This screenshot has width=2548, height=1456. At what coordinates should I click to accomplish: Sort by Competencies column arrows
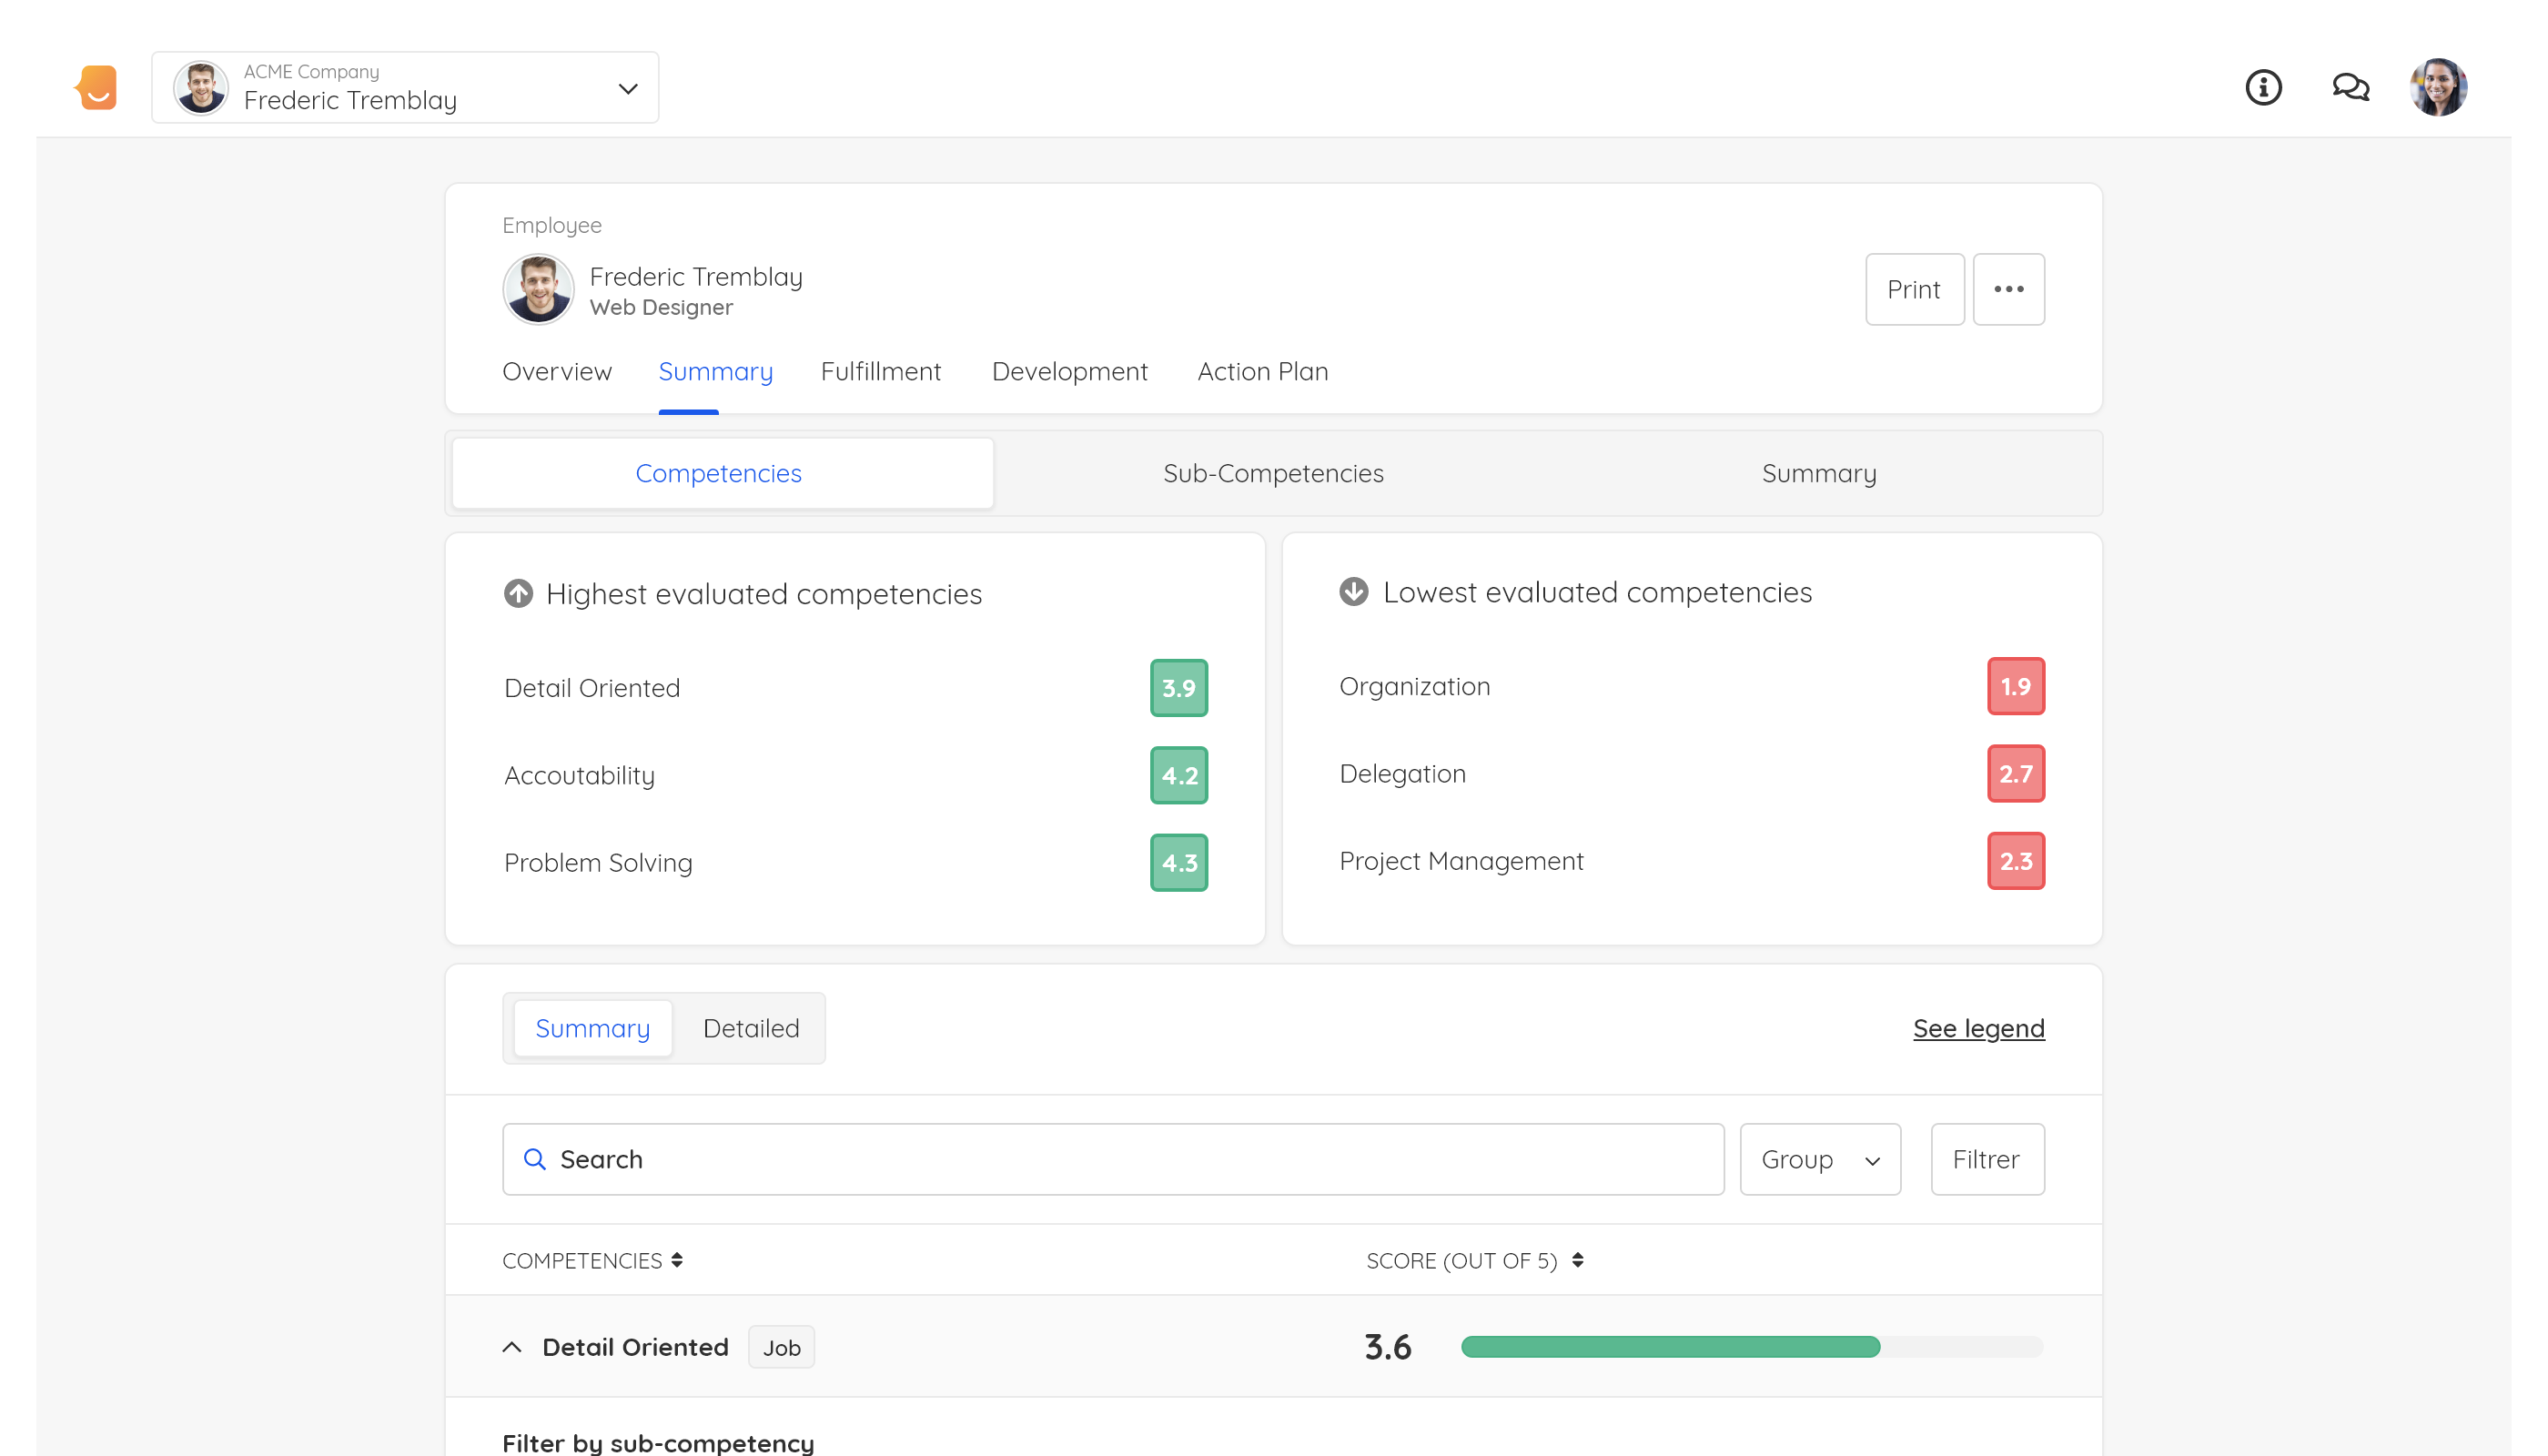(677, 1260)
